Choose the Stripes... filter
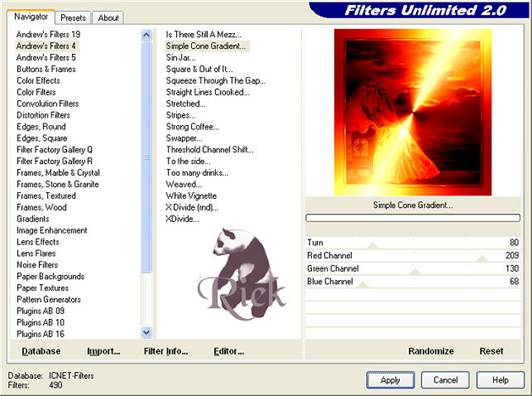This screenshot has height=396, width=532. (x=180, y=115)
